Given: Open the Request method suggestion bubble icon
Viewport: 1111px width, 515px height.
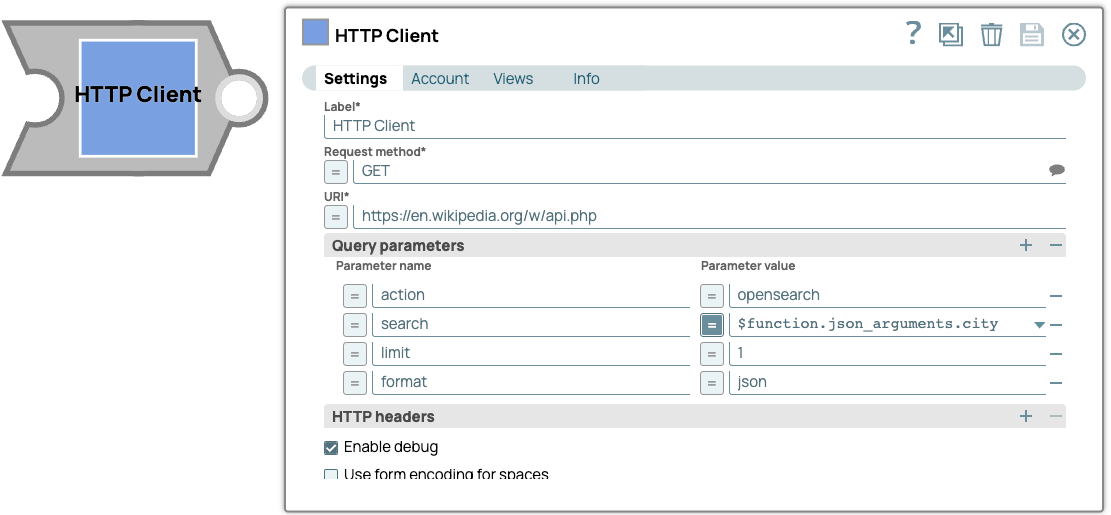Looking at the screenshot, I should click(1056, 171).
